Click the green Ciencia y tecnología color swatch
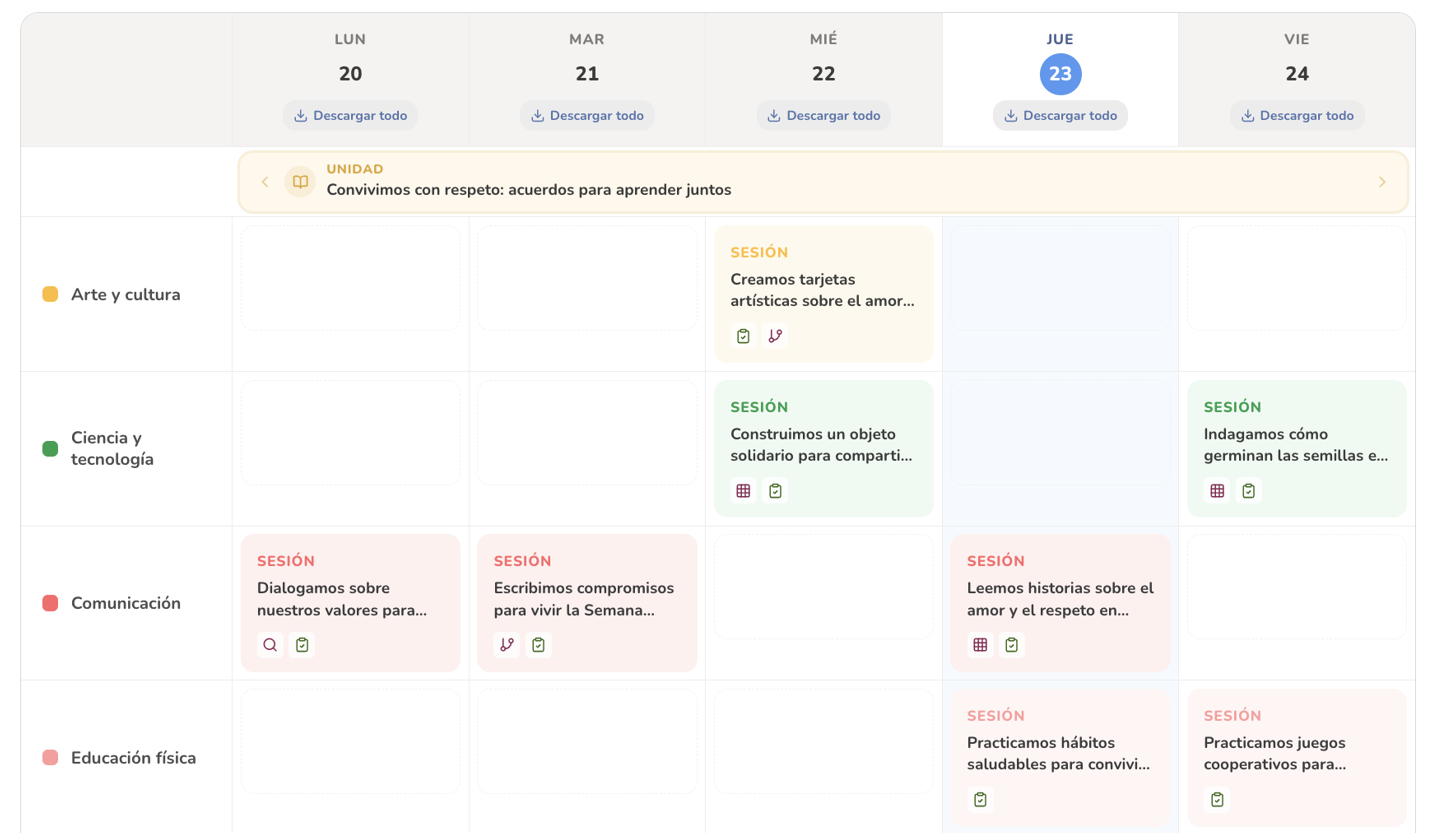The width and height of the screenshot is (1432, 833). coord(50,449)
